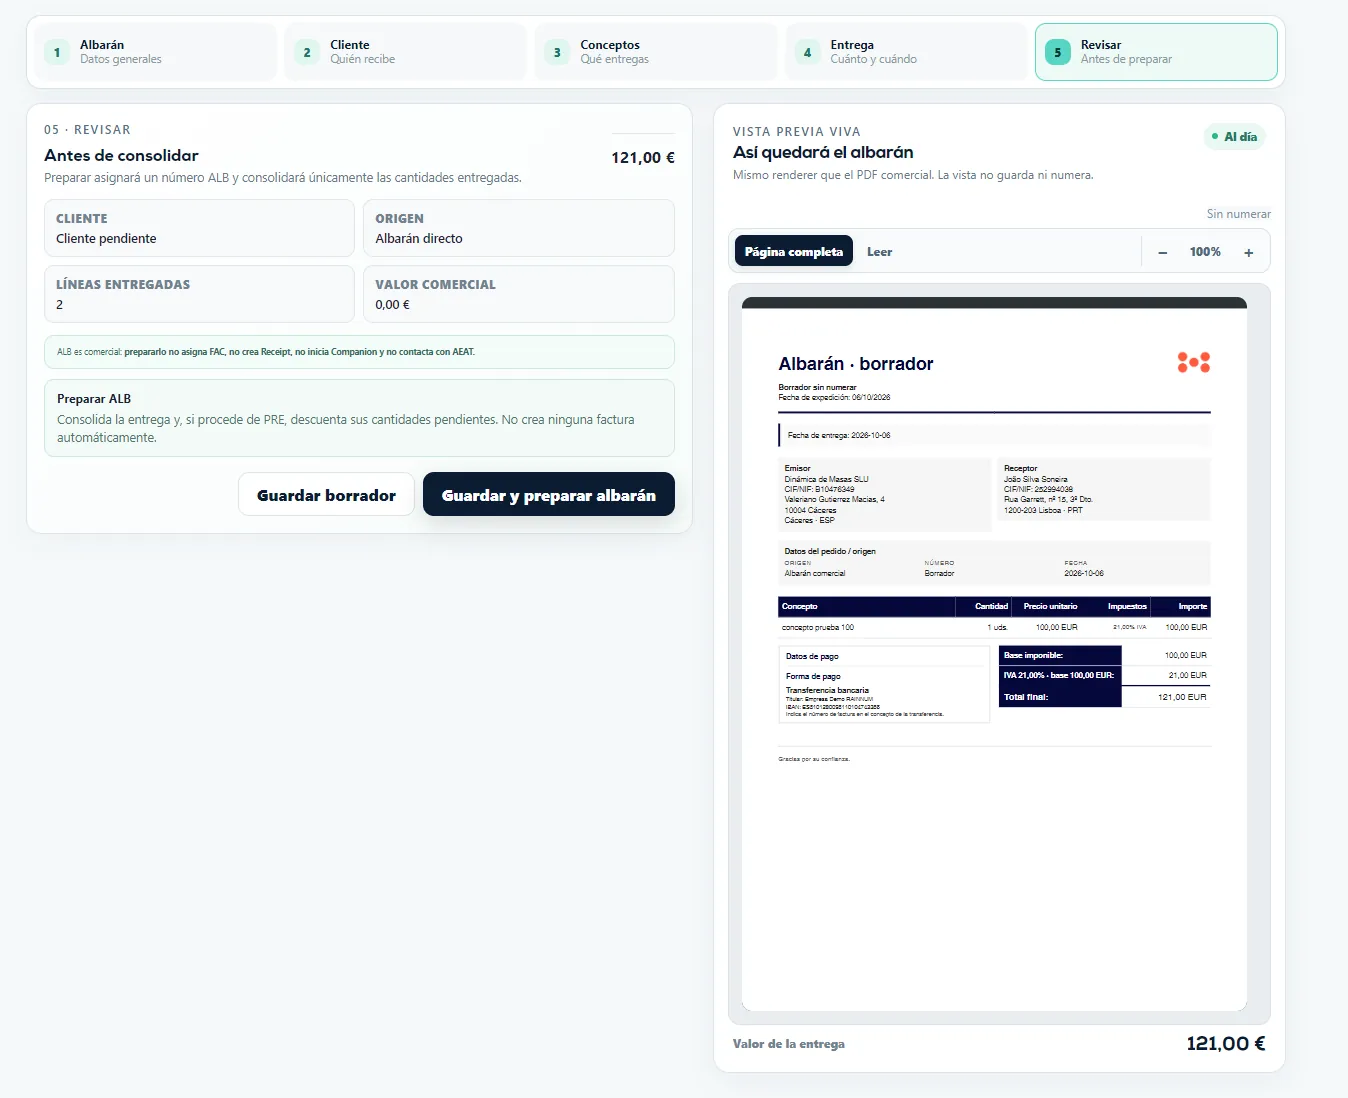Zoom out preview with minus icon
Screen dimensions: 1348x1098
tap(1163, 253)
